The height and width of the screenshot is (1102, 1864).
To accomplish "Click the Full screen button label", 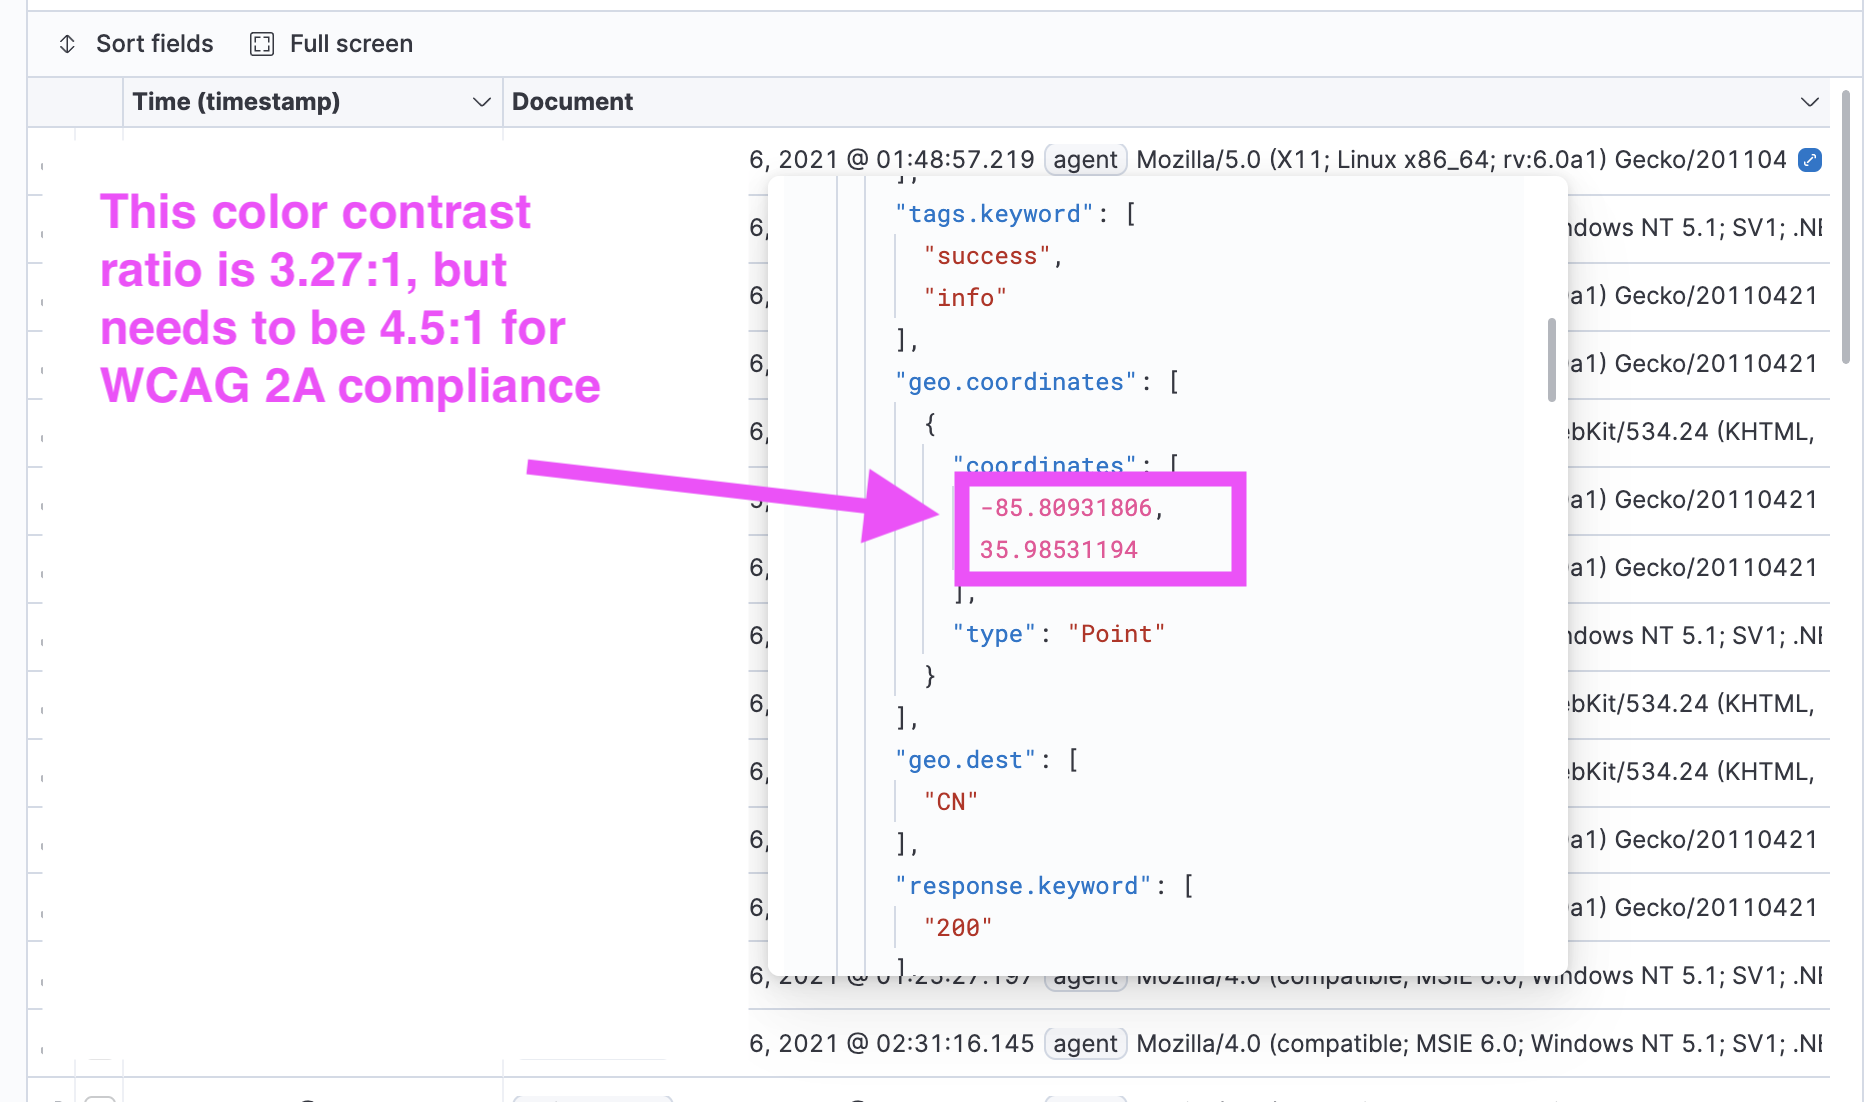I will 351,43.
